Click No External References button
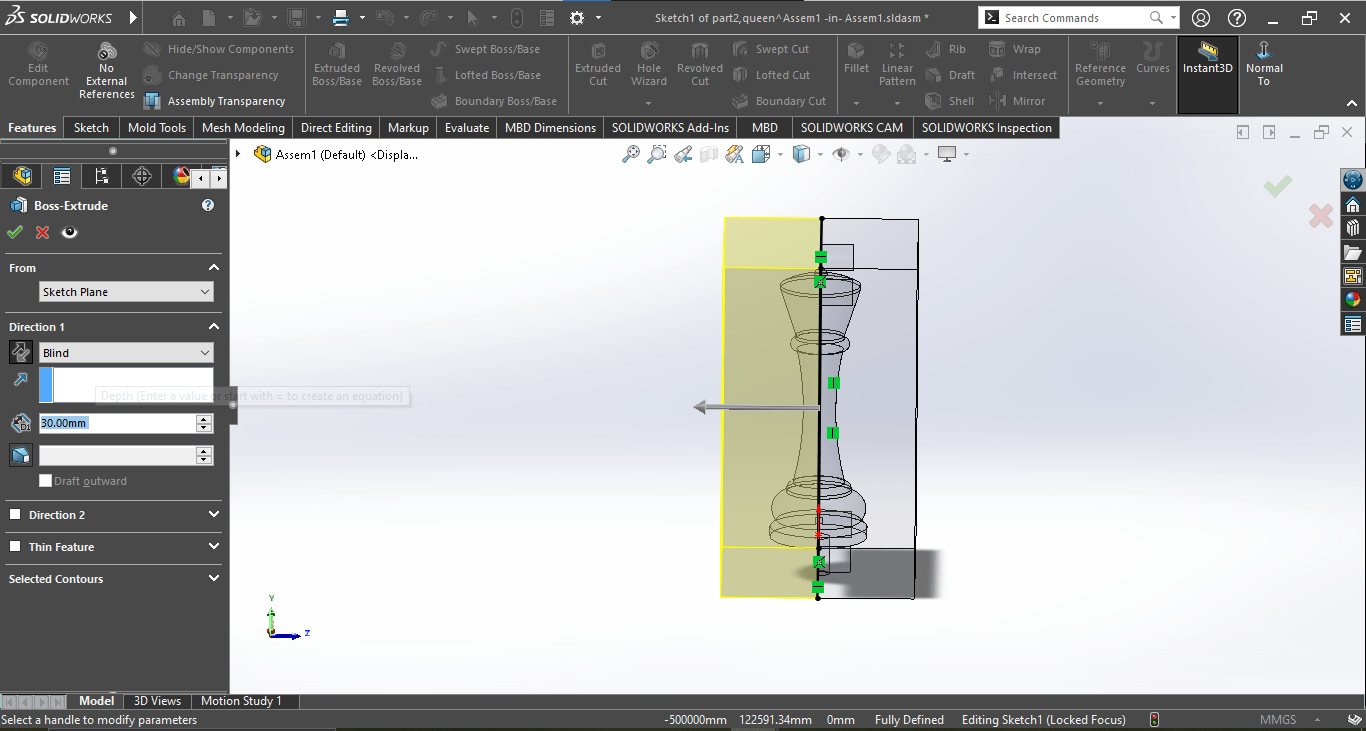This screenshot has width=1366, height=731. point(107,71)
